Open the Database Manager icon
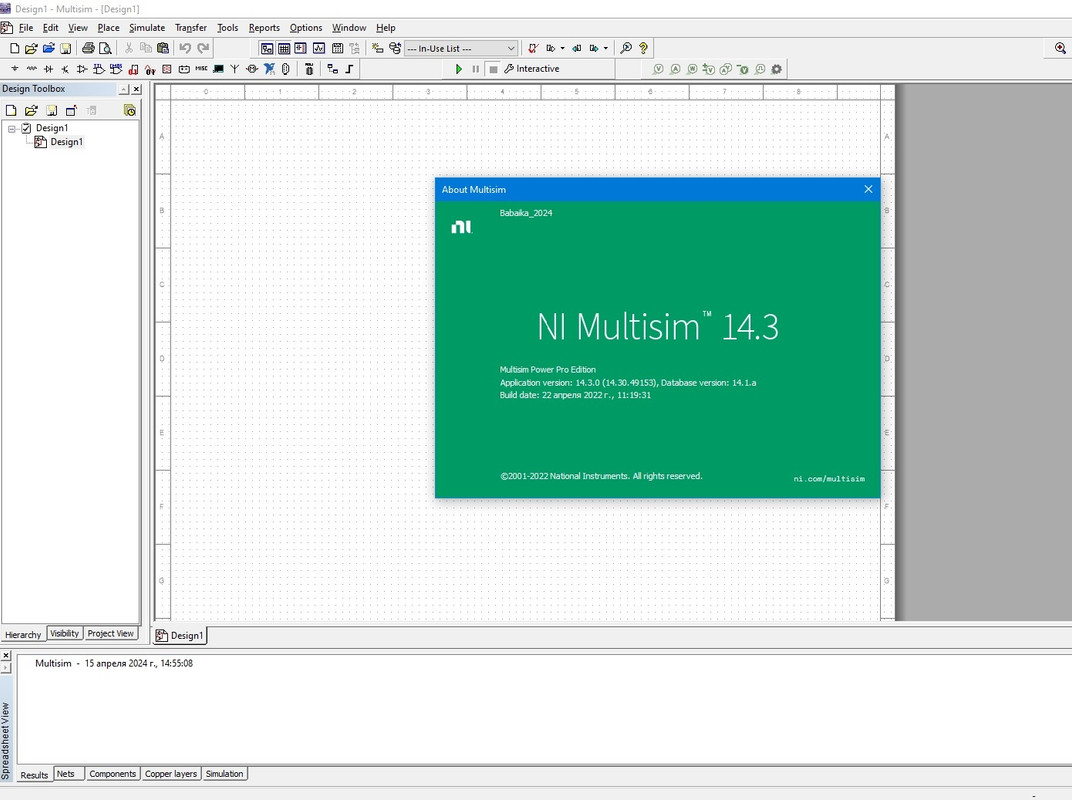1072x800 pixels. (x=395, y=49)
